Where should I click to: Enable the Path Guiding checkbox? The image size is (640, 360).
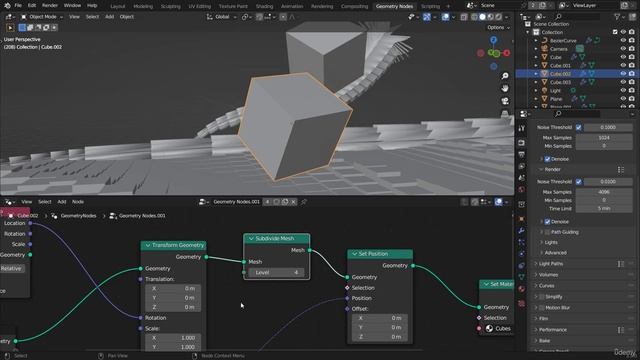click(x=547, y=232)
